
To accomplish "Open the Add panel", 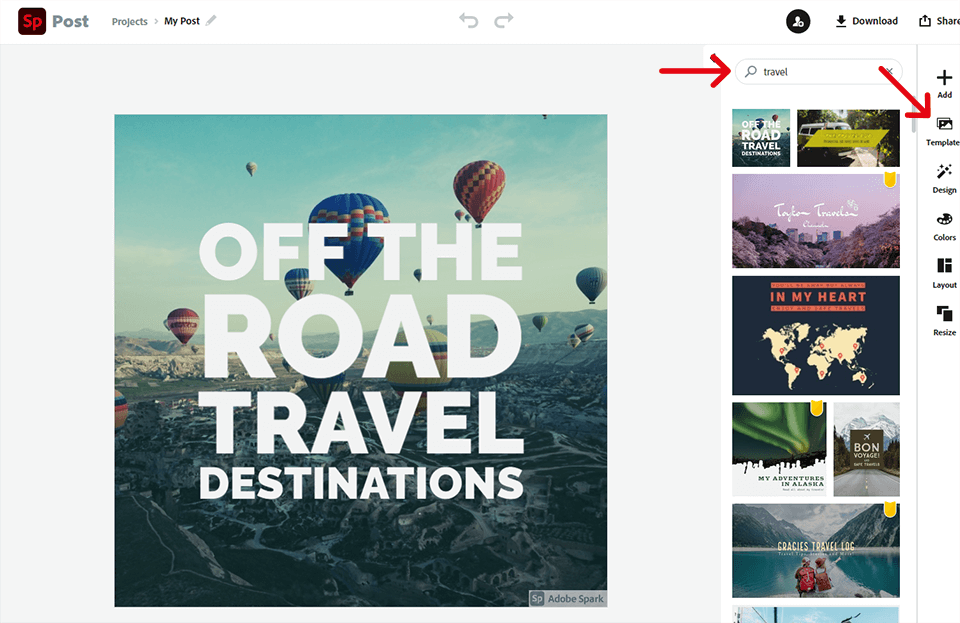I will (x=944, y=84).
